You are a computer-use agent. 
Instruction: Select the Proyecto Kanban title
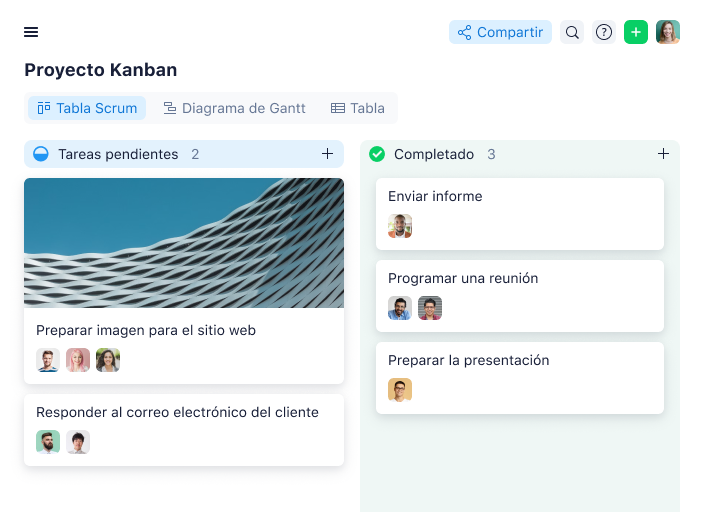[x=101, y=70]
